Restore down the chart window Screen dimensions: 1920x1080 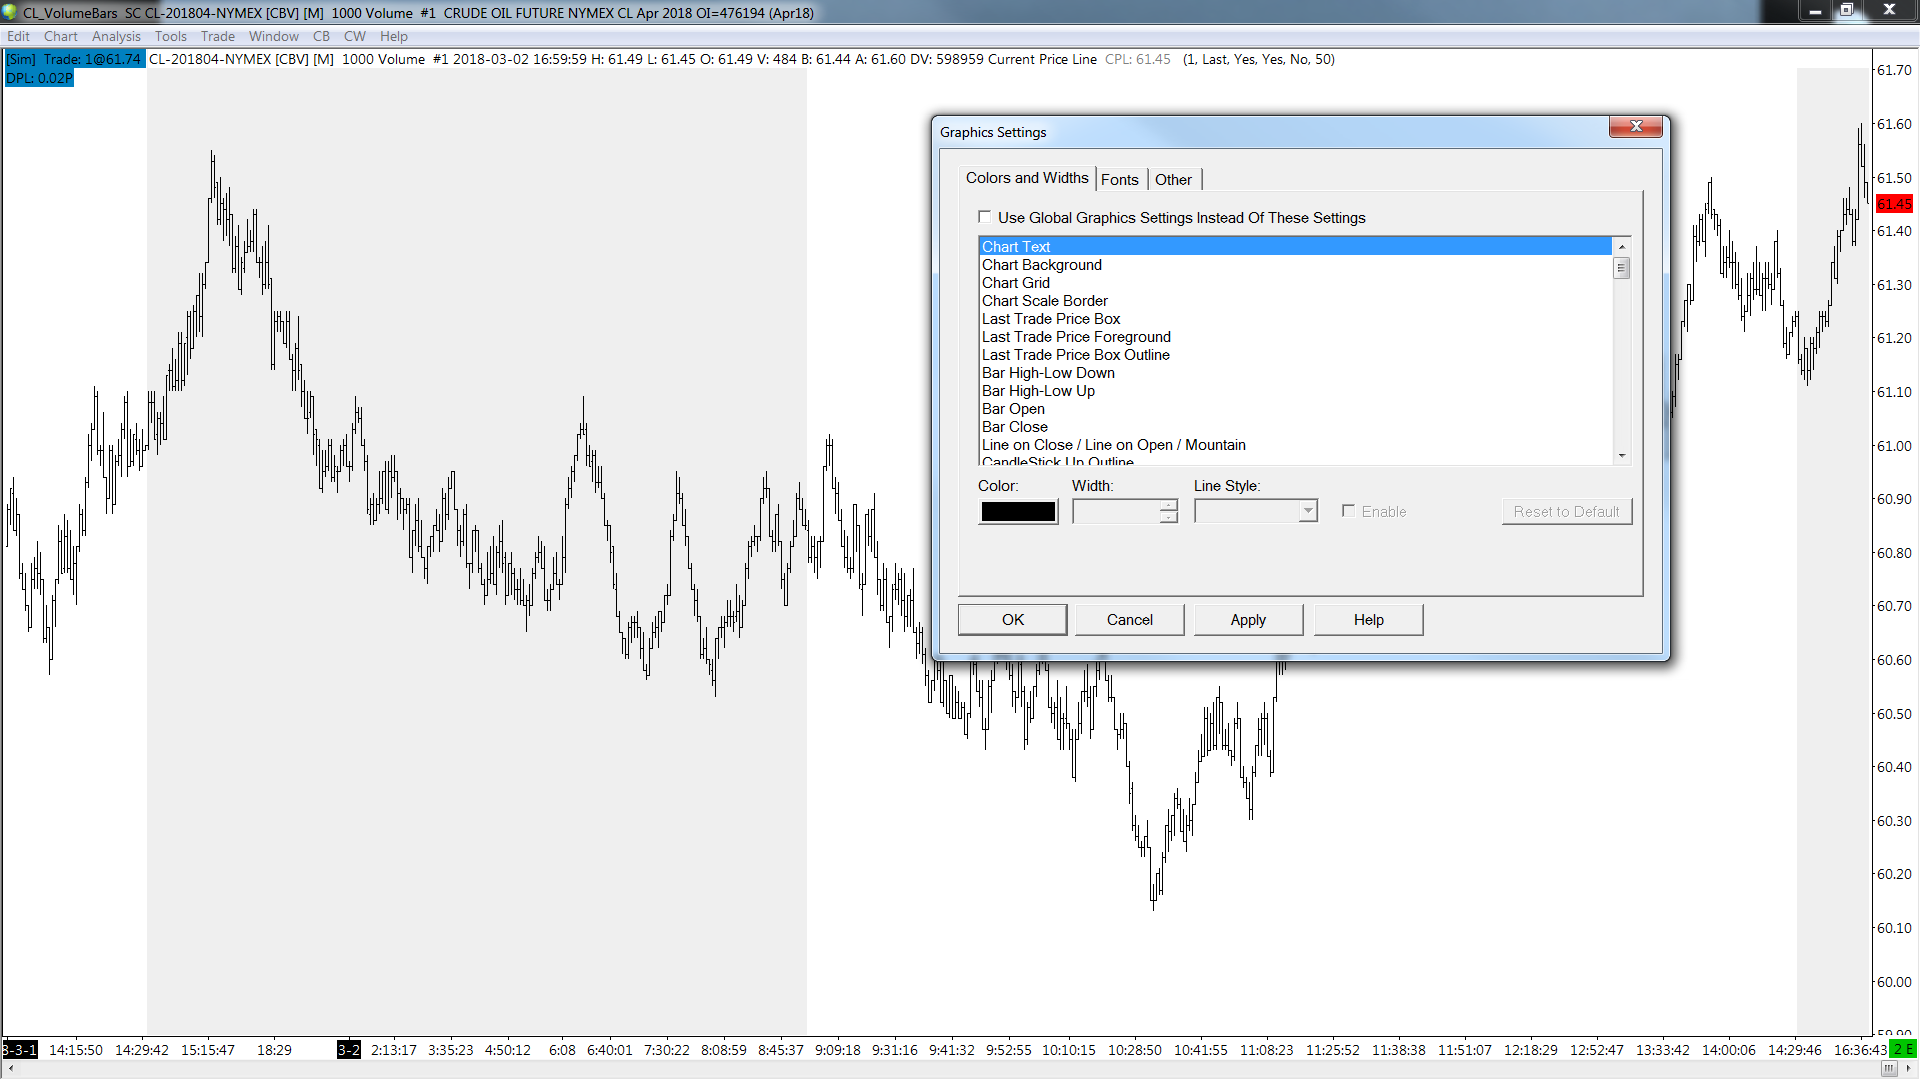click(1846, 10)
